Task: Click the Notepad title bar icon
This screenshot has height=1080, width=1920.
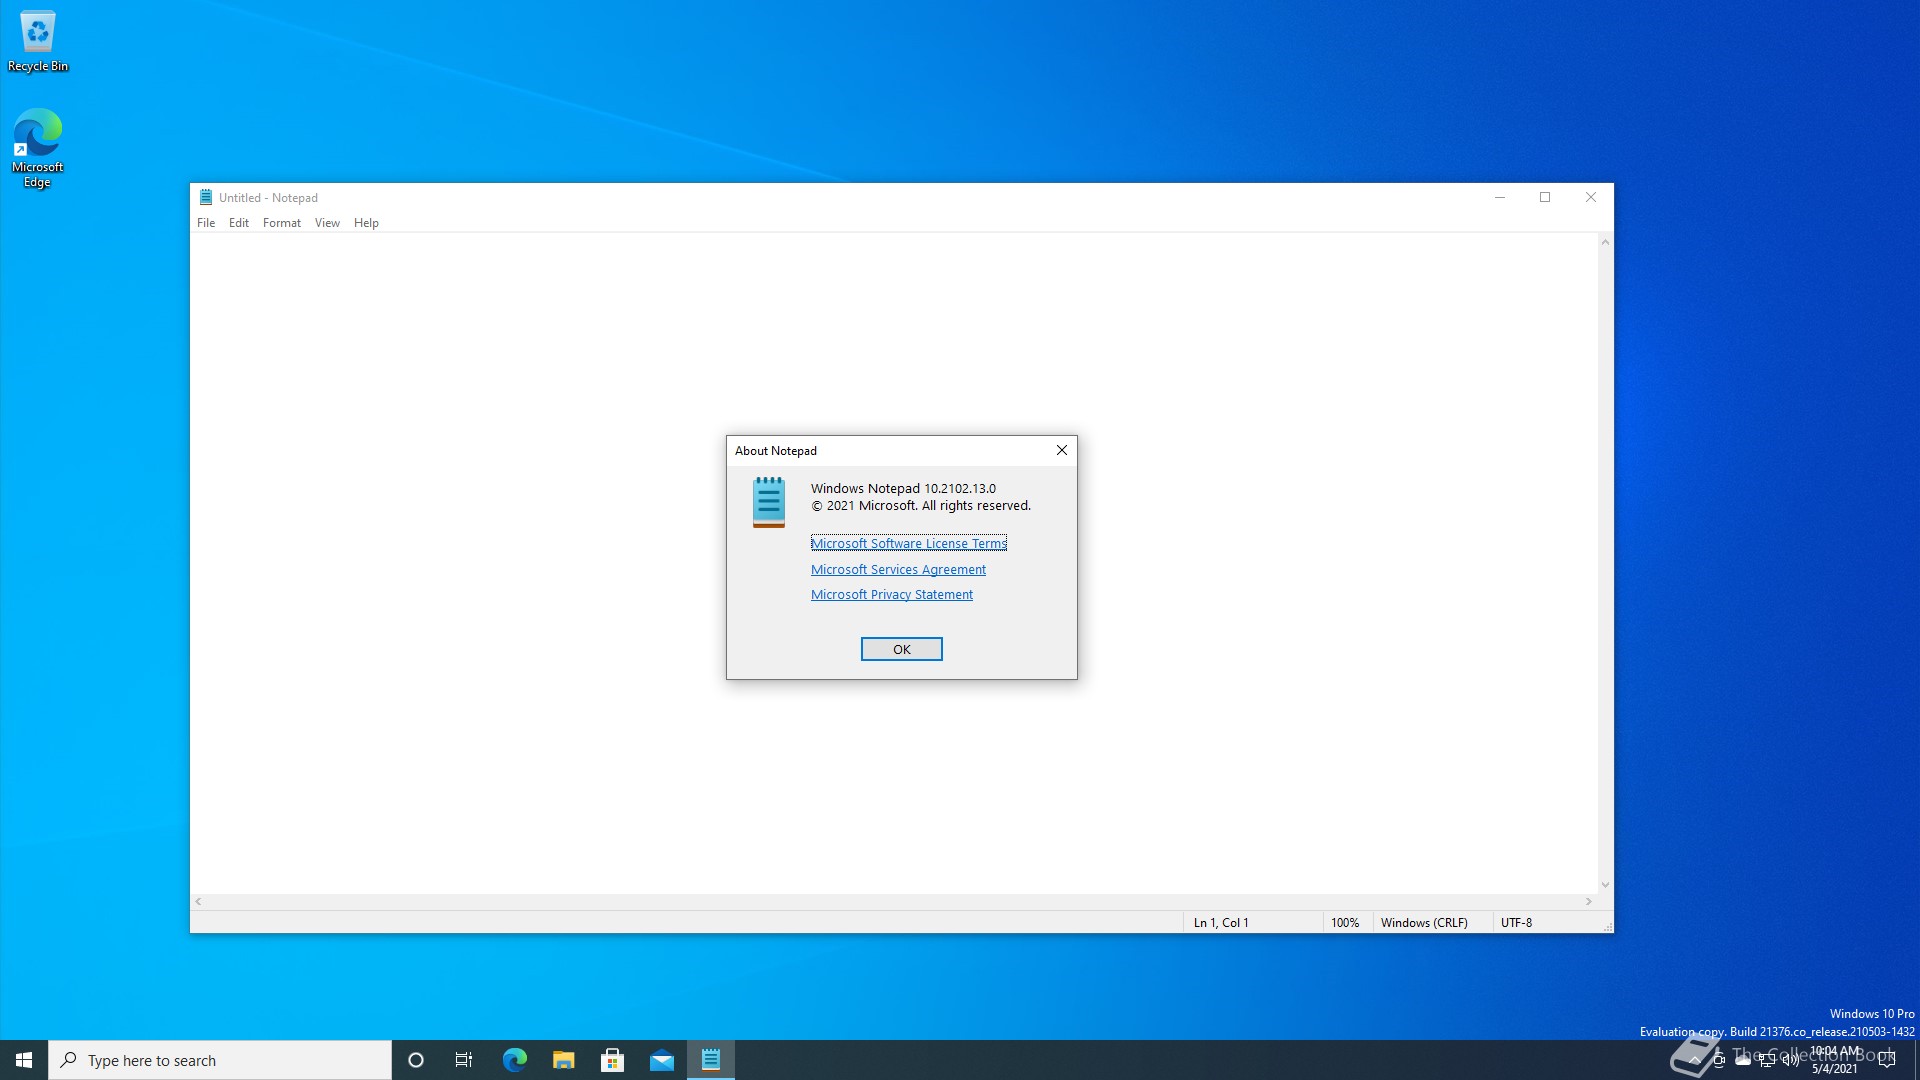Action: (205, 197)
